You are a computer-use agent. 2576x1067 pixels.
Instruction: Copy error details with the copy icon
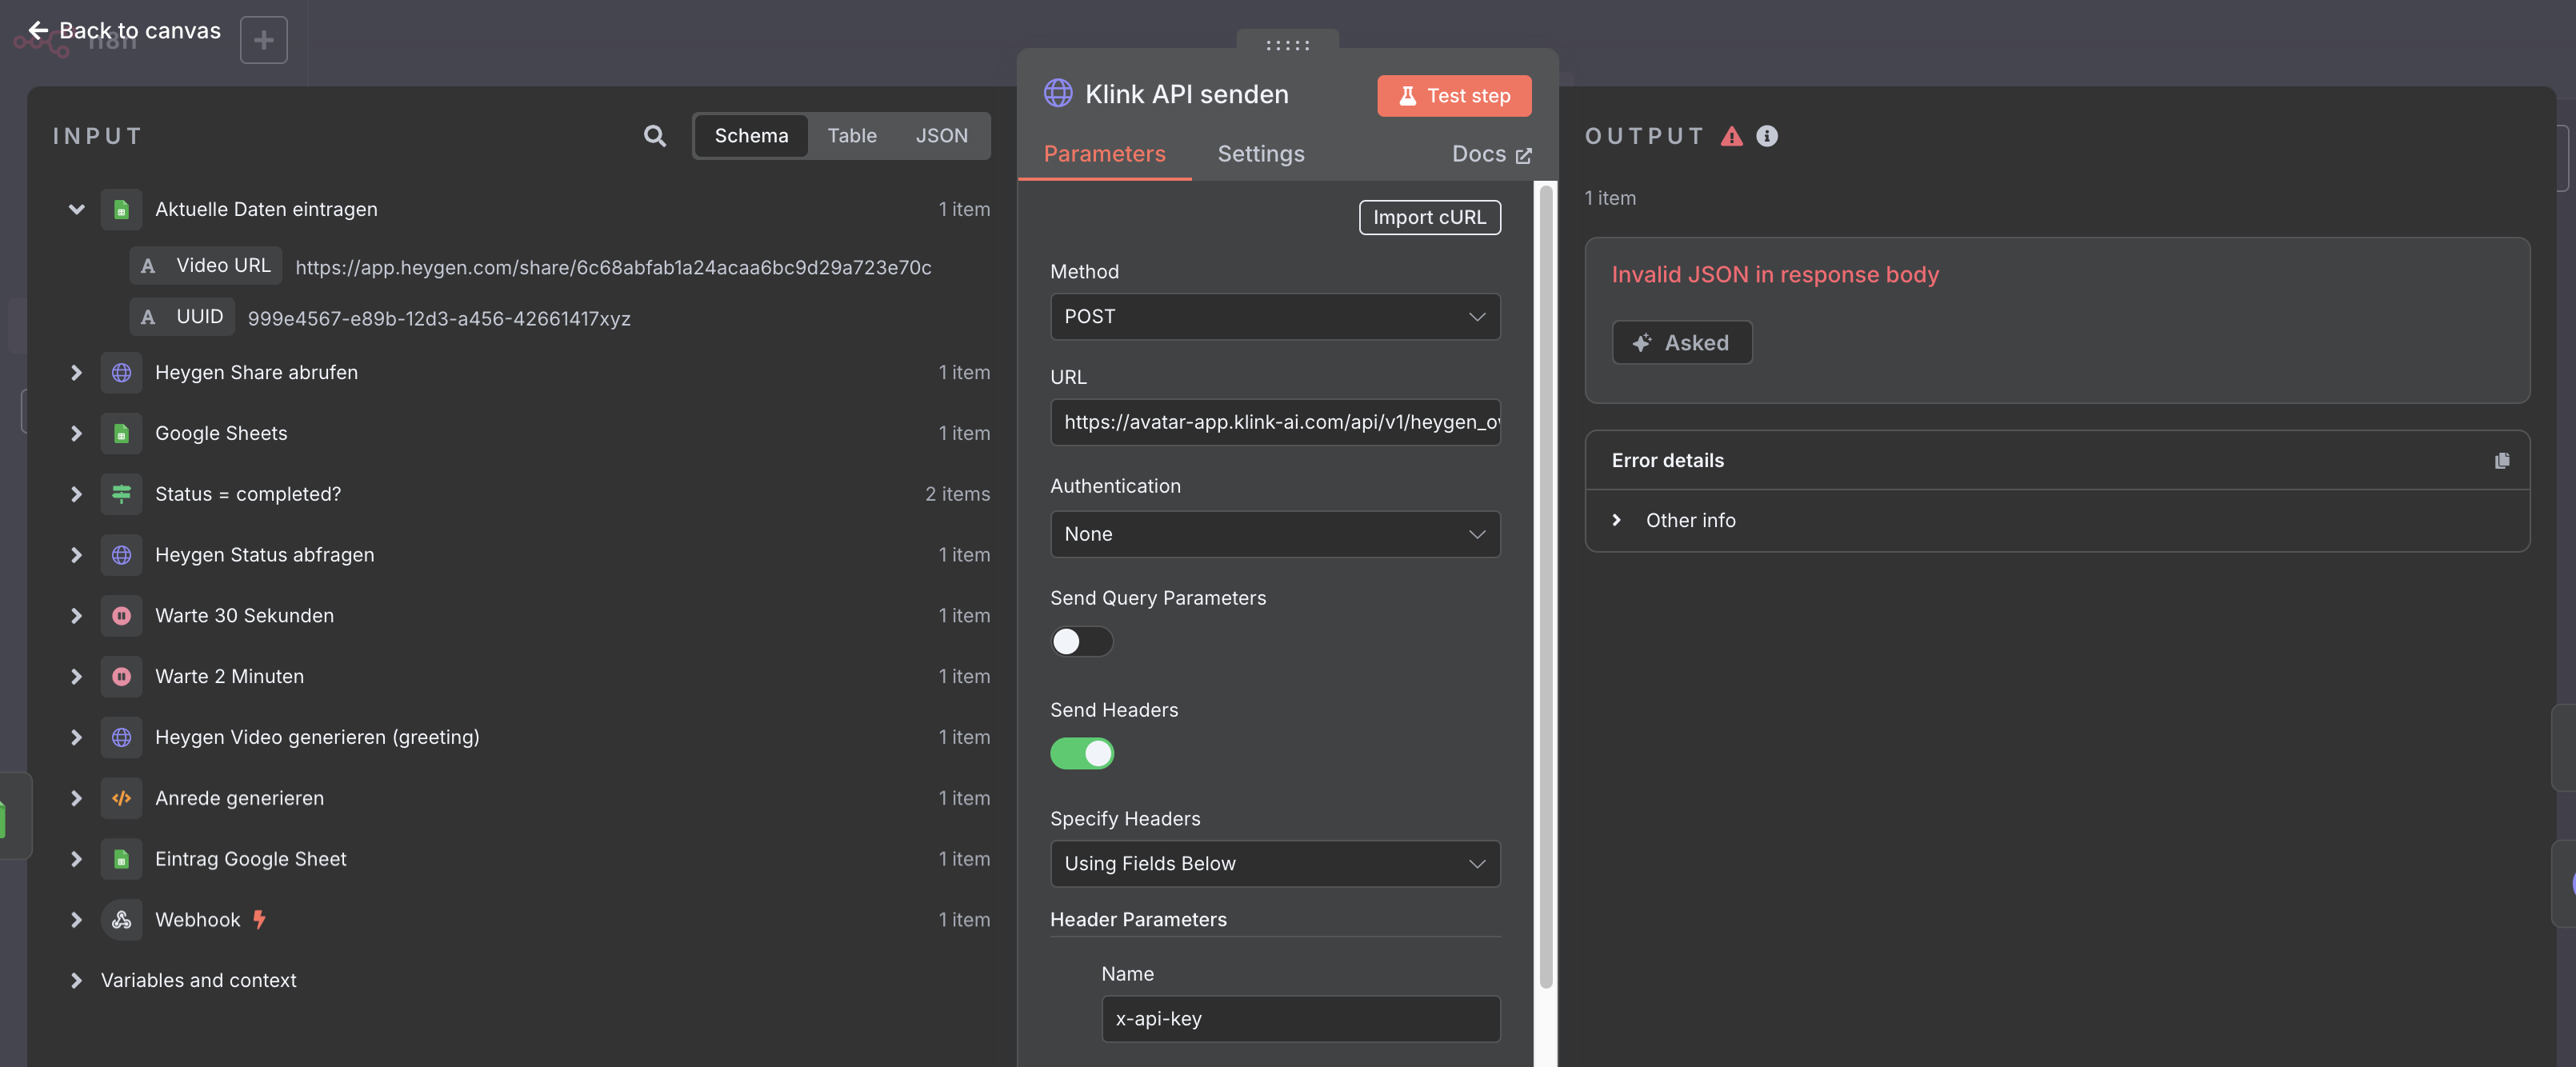2502,460
